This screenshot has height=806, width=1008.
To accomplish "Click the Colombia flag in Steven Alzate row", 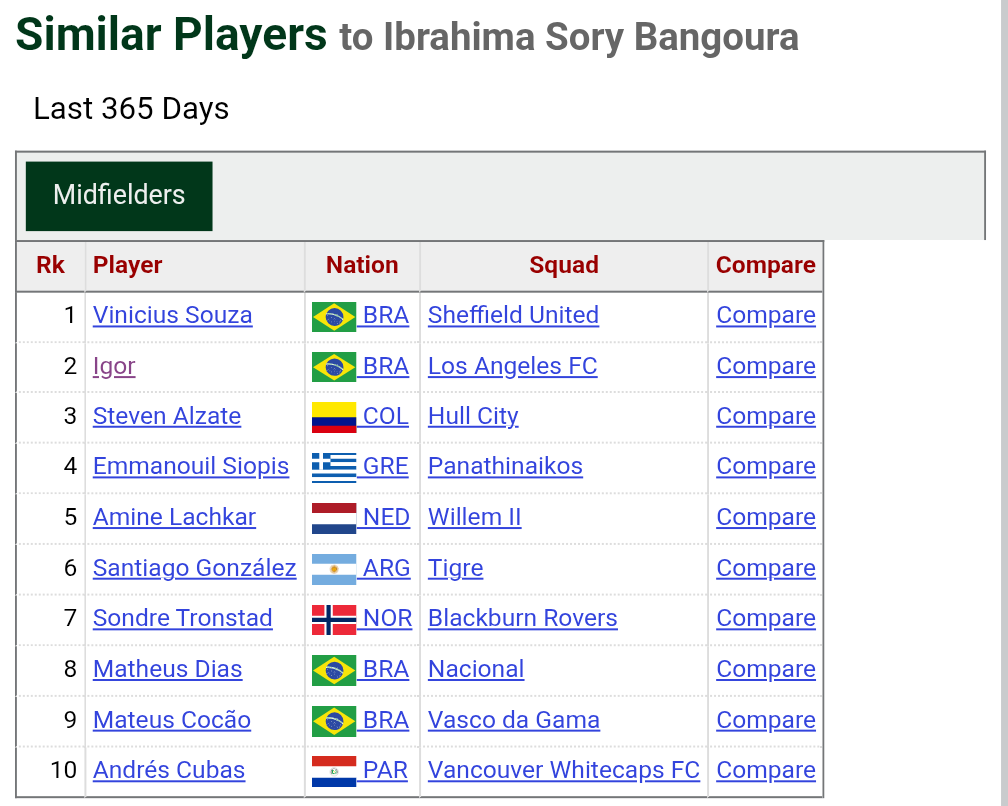I will click(334, 417).
